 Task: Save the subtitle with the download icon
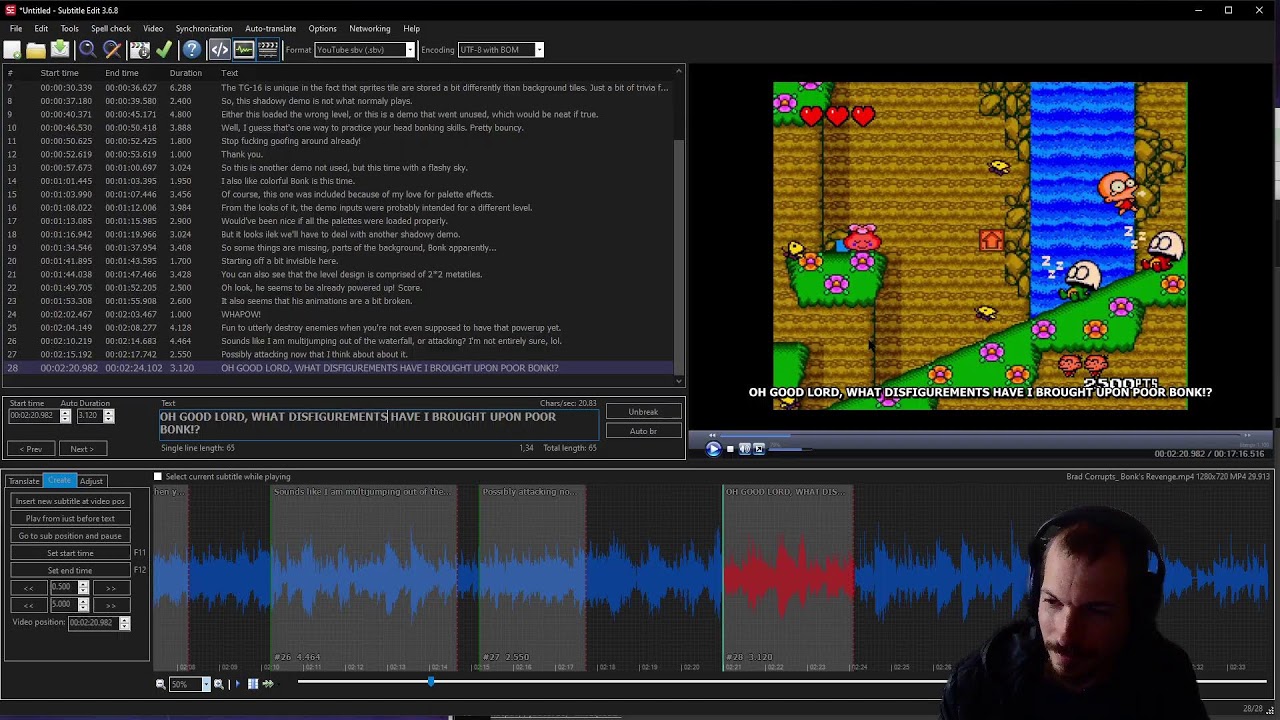(x=60, y=49)
